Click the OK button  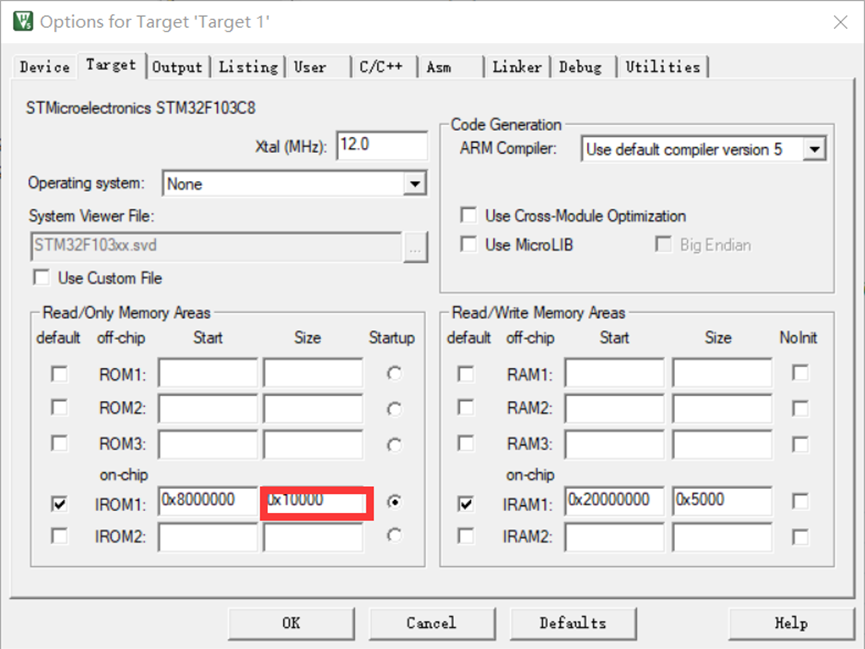(x=291, y=623)
